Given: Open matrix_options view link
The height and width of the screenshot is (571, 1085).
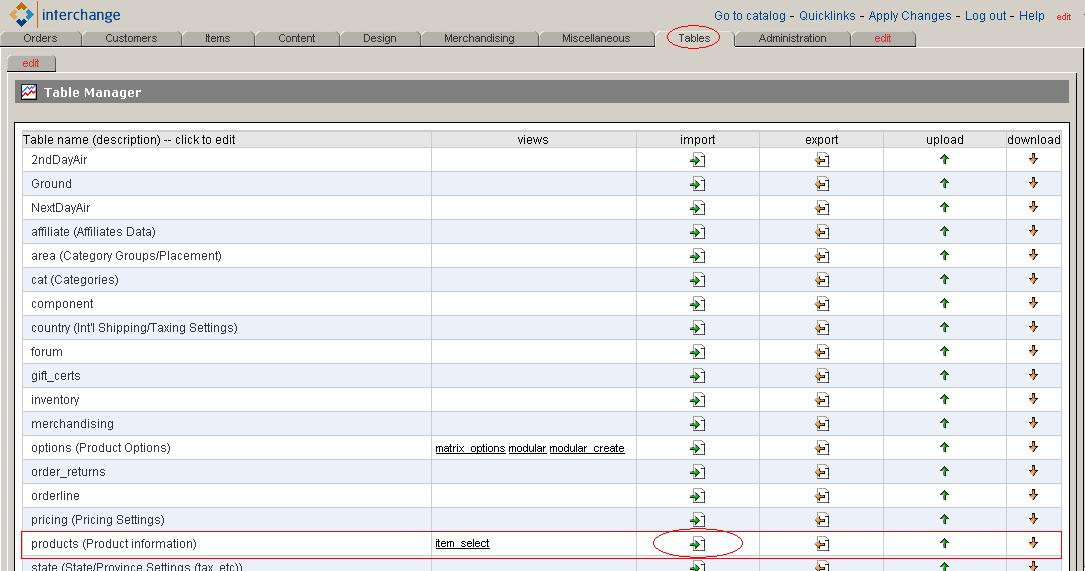Looking at the screenshot, I should (470, 448).
